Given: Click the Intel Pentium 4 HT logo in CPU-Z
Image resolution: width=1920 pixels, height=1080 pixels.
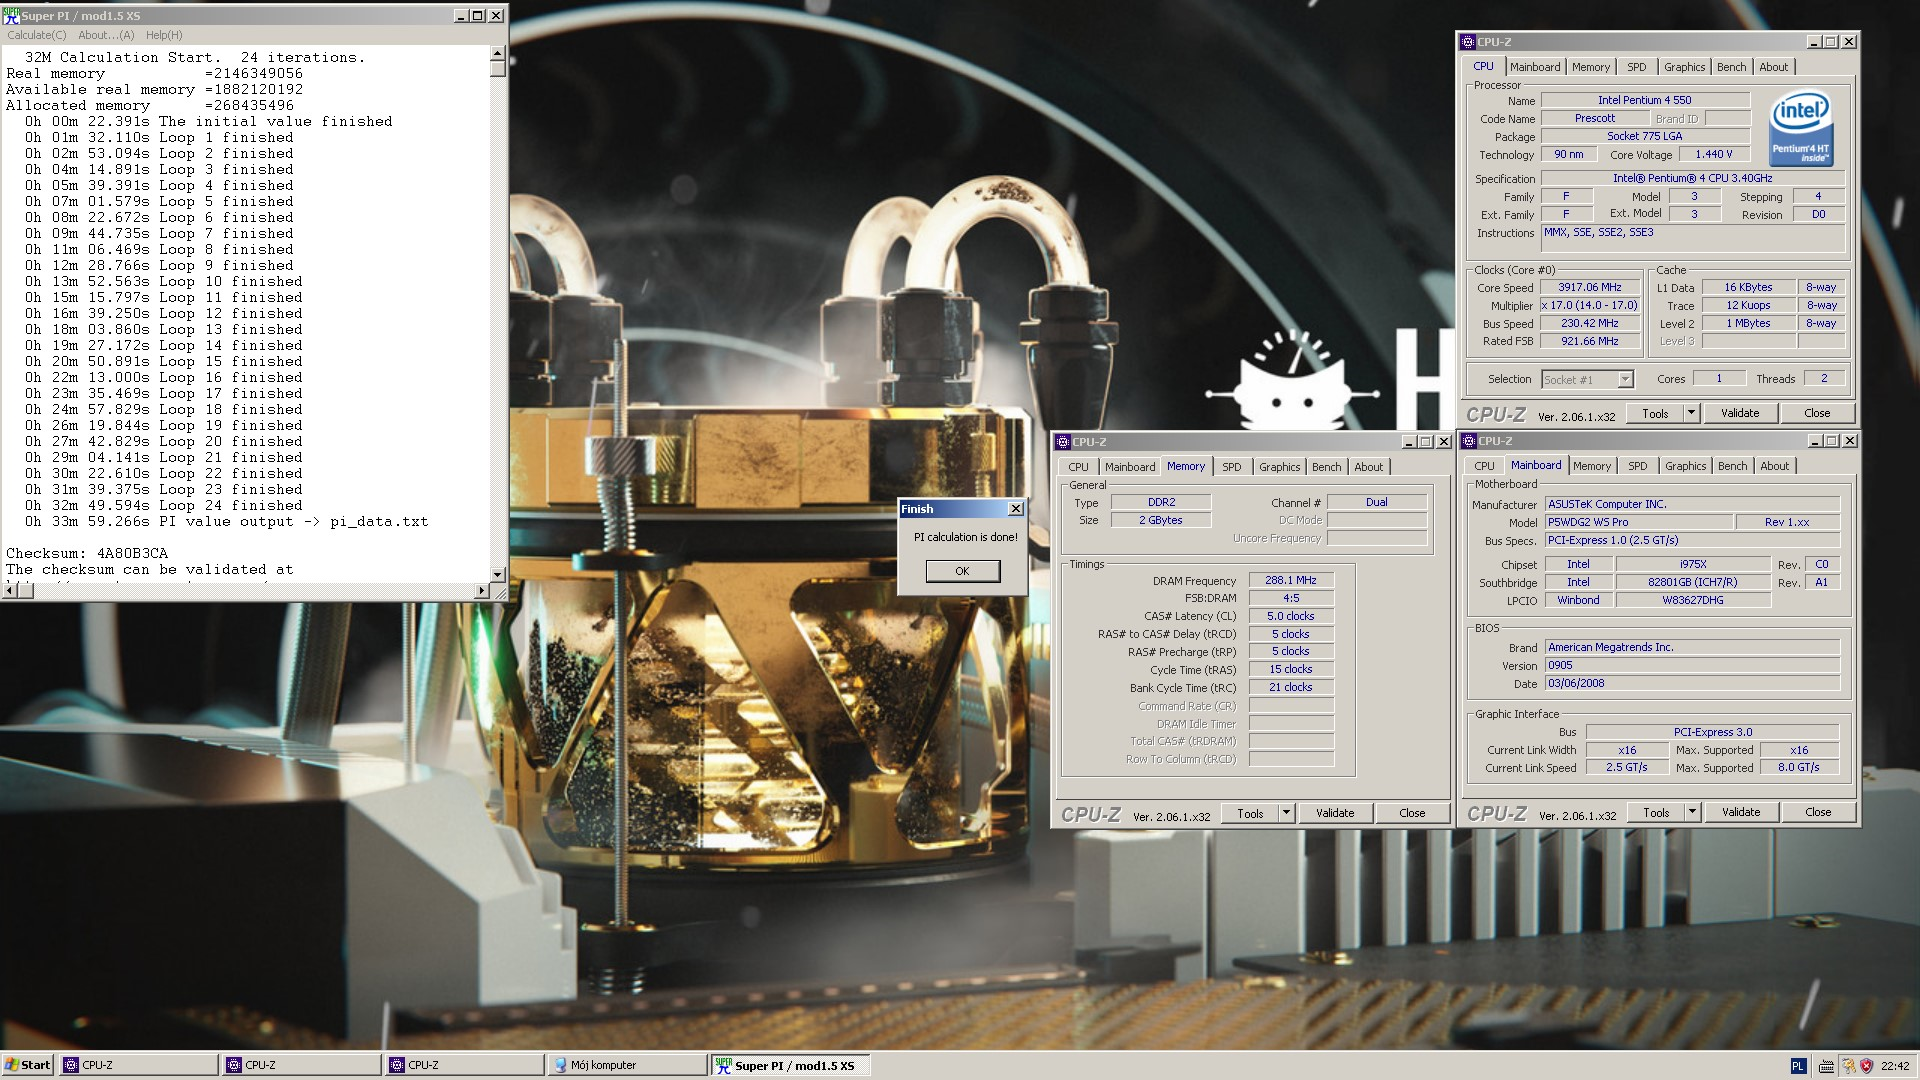Looking at the screenshot, I should [1801, 129].
